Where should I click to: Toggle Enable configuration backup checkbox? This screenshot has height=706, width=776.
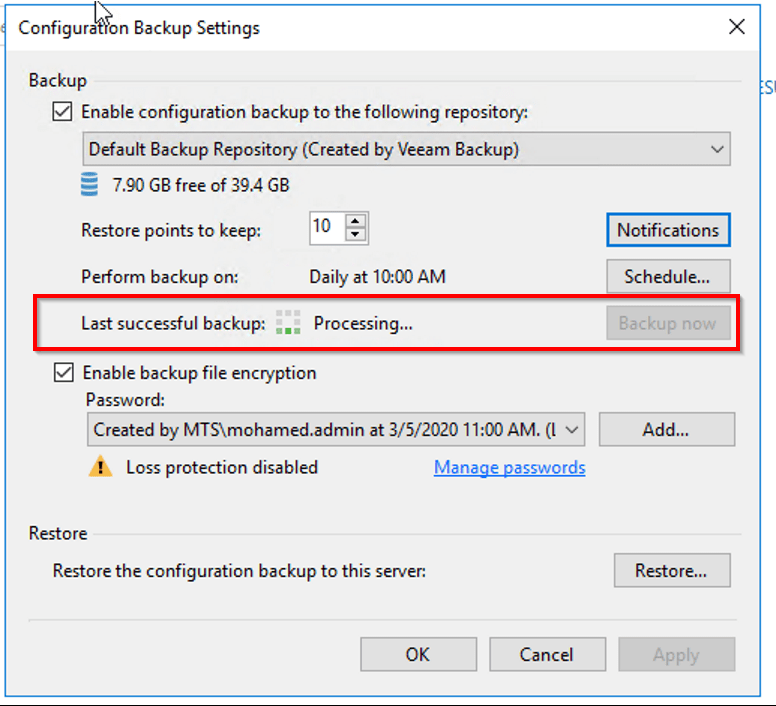pos(63,112)
